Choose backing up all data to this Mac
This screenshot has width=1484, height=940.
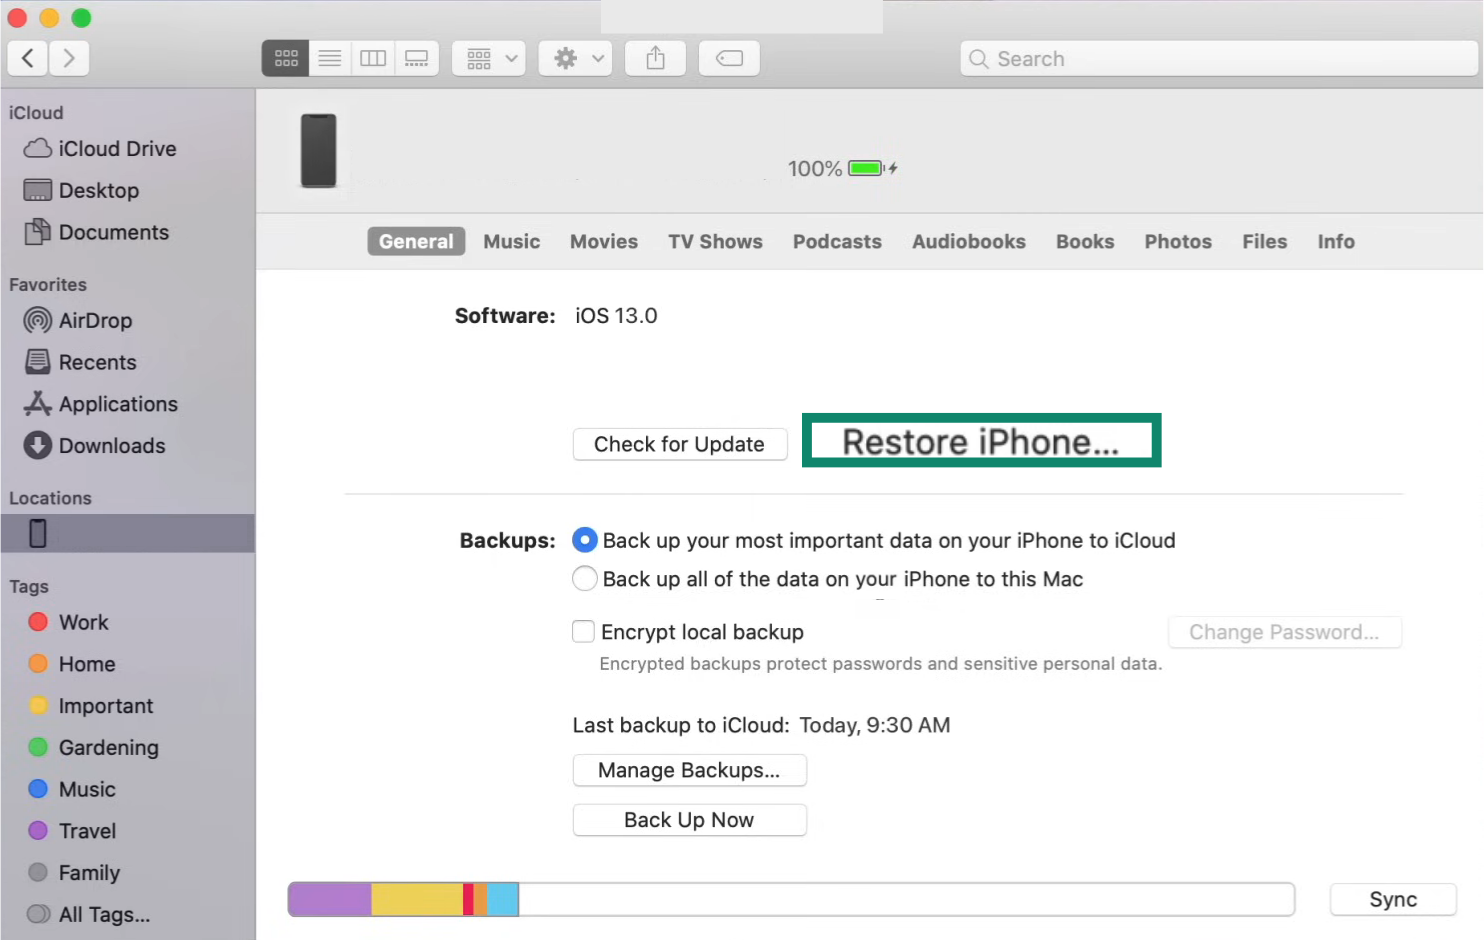tap(585, 578)
